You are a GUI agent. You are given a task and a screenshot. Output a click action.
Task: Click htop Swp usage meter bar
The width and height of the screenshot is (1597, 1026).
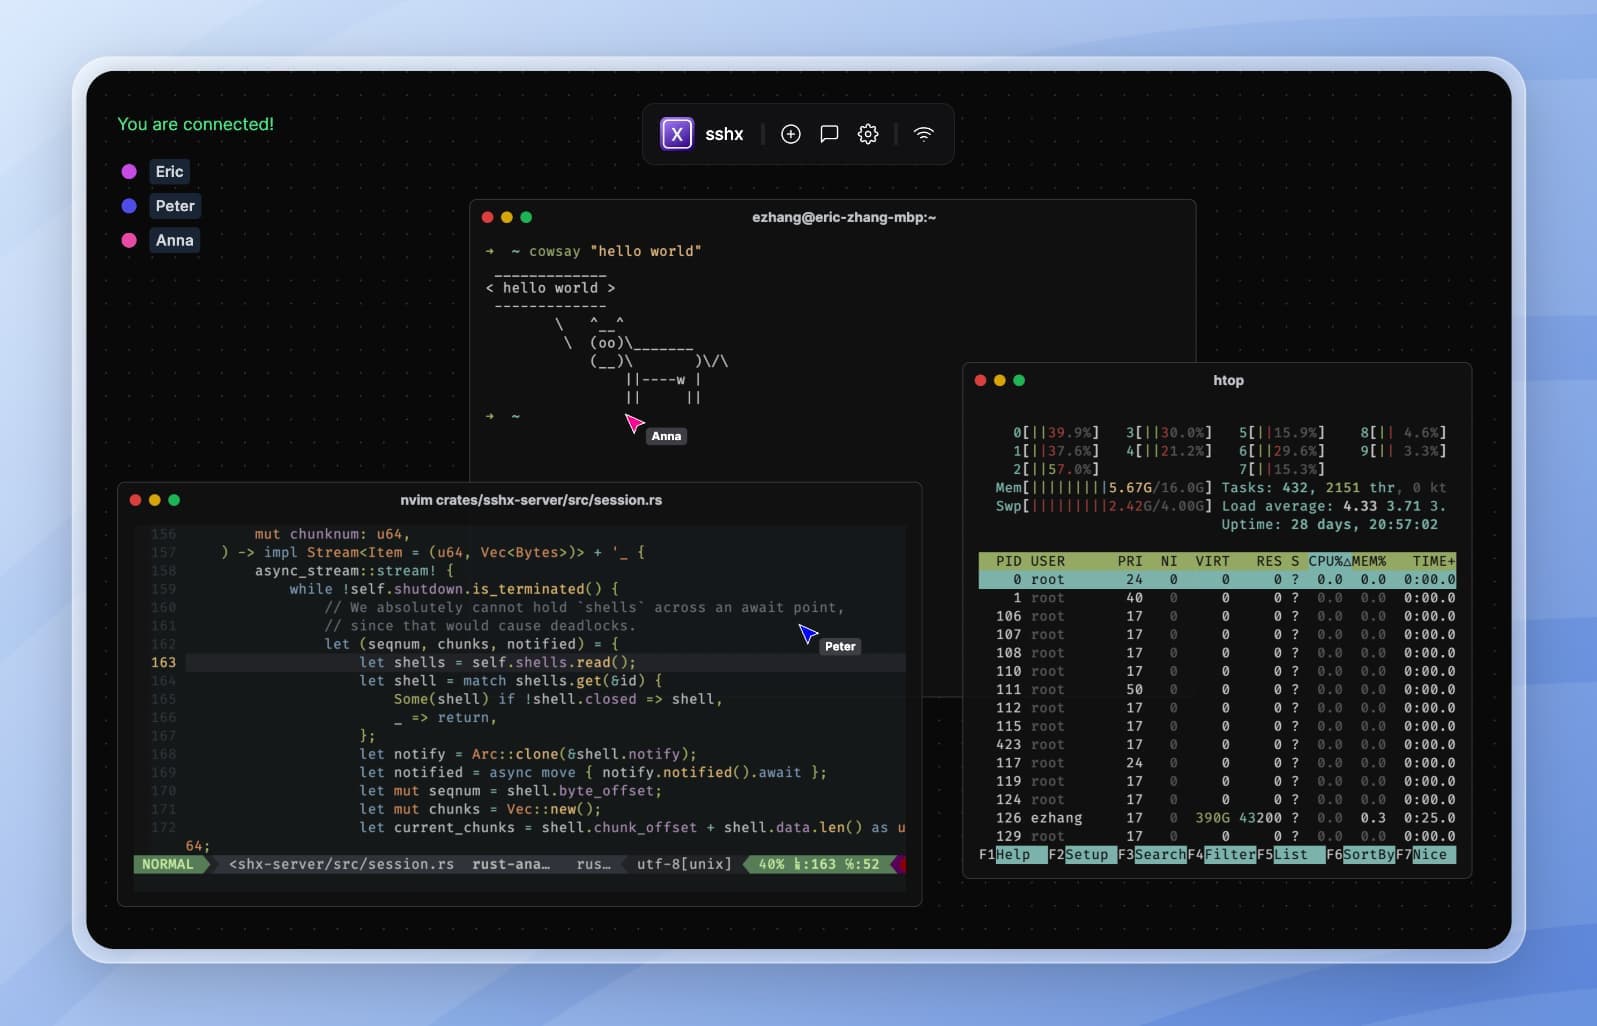point(1103,506)
